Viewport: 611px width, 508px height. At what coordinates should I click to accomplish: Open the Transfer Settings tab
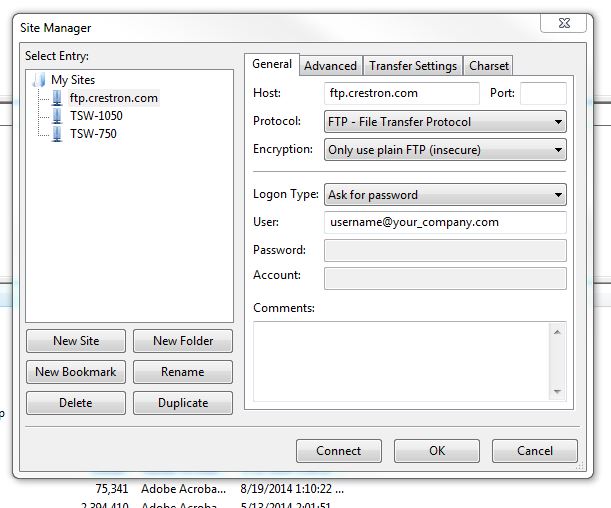412,66
